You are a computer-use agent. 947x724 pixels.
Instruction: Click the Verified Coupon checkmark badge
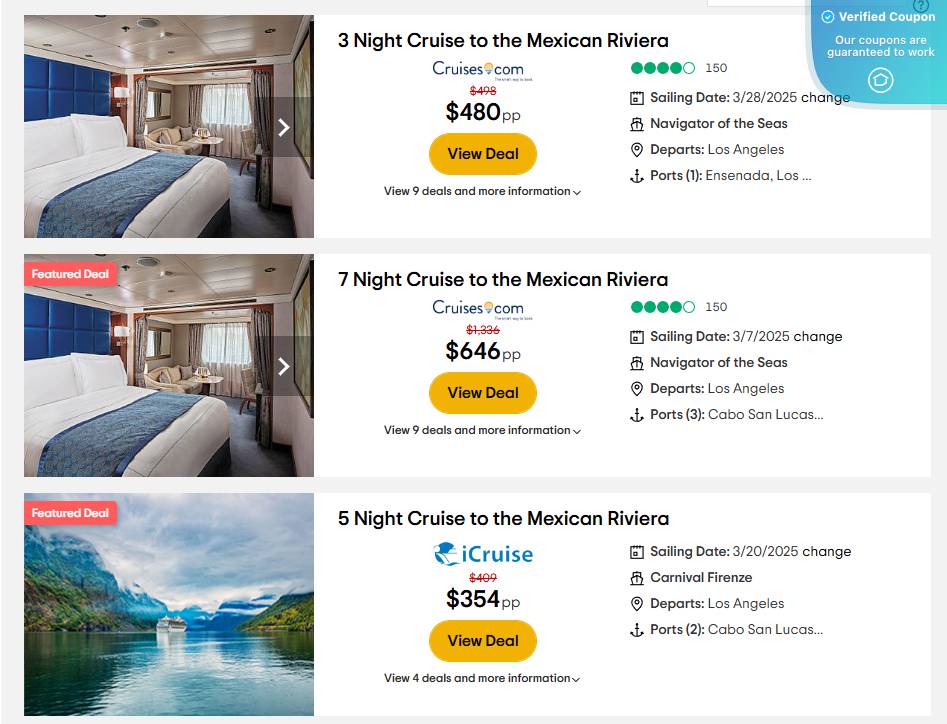point(826,16)
